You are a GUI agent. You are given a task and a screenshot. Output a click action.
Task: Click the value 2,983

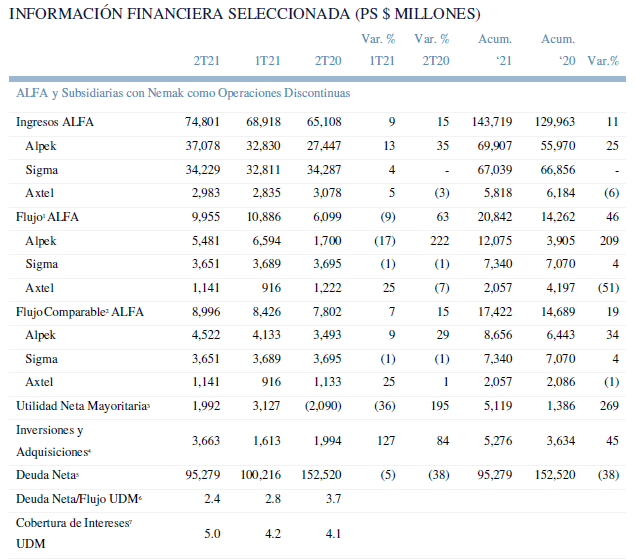[206, 193]
